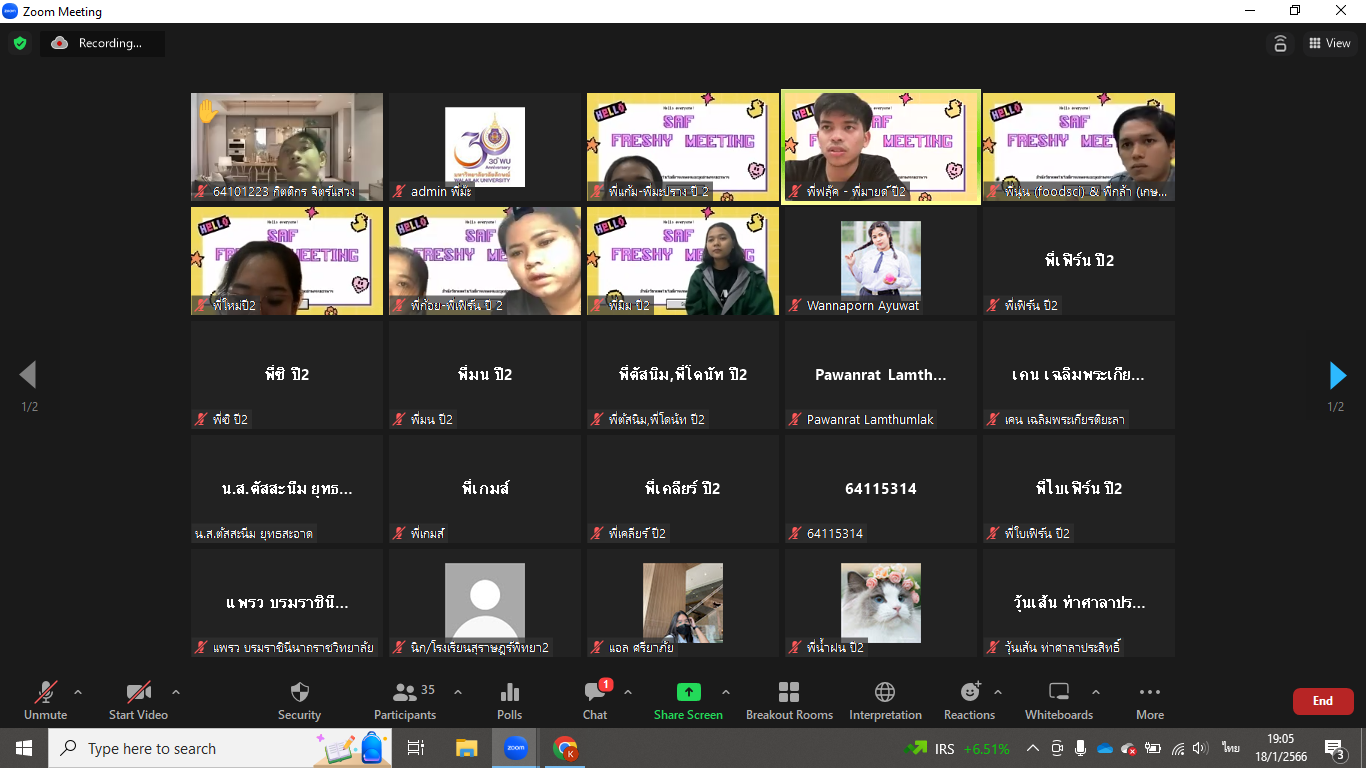This screenshot has height=768, width=1366.
Task: Unmute the microphone
Action: pos(45,700)
